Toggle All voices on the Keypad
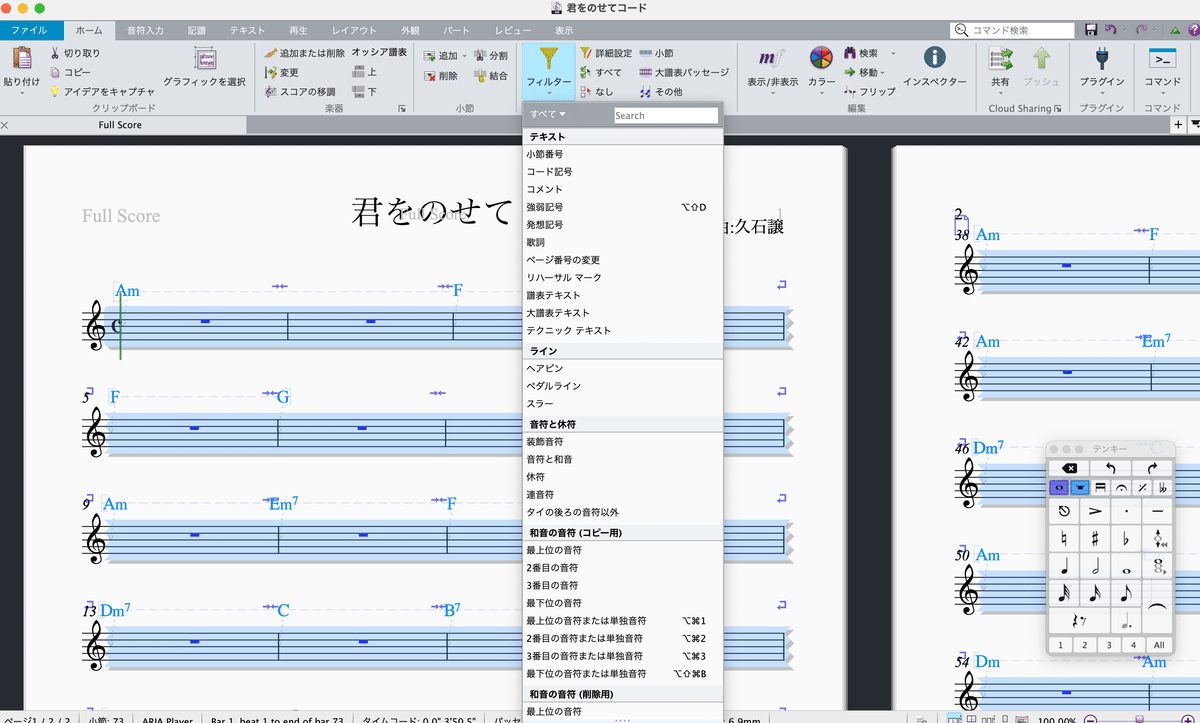1200x723 pixels. pos(1158,645)
